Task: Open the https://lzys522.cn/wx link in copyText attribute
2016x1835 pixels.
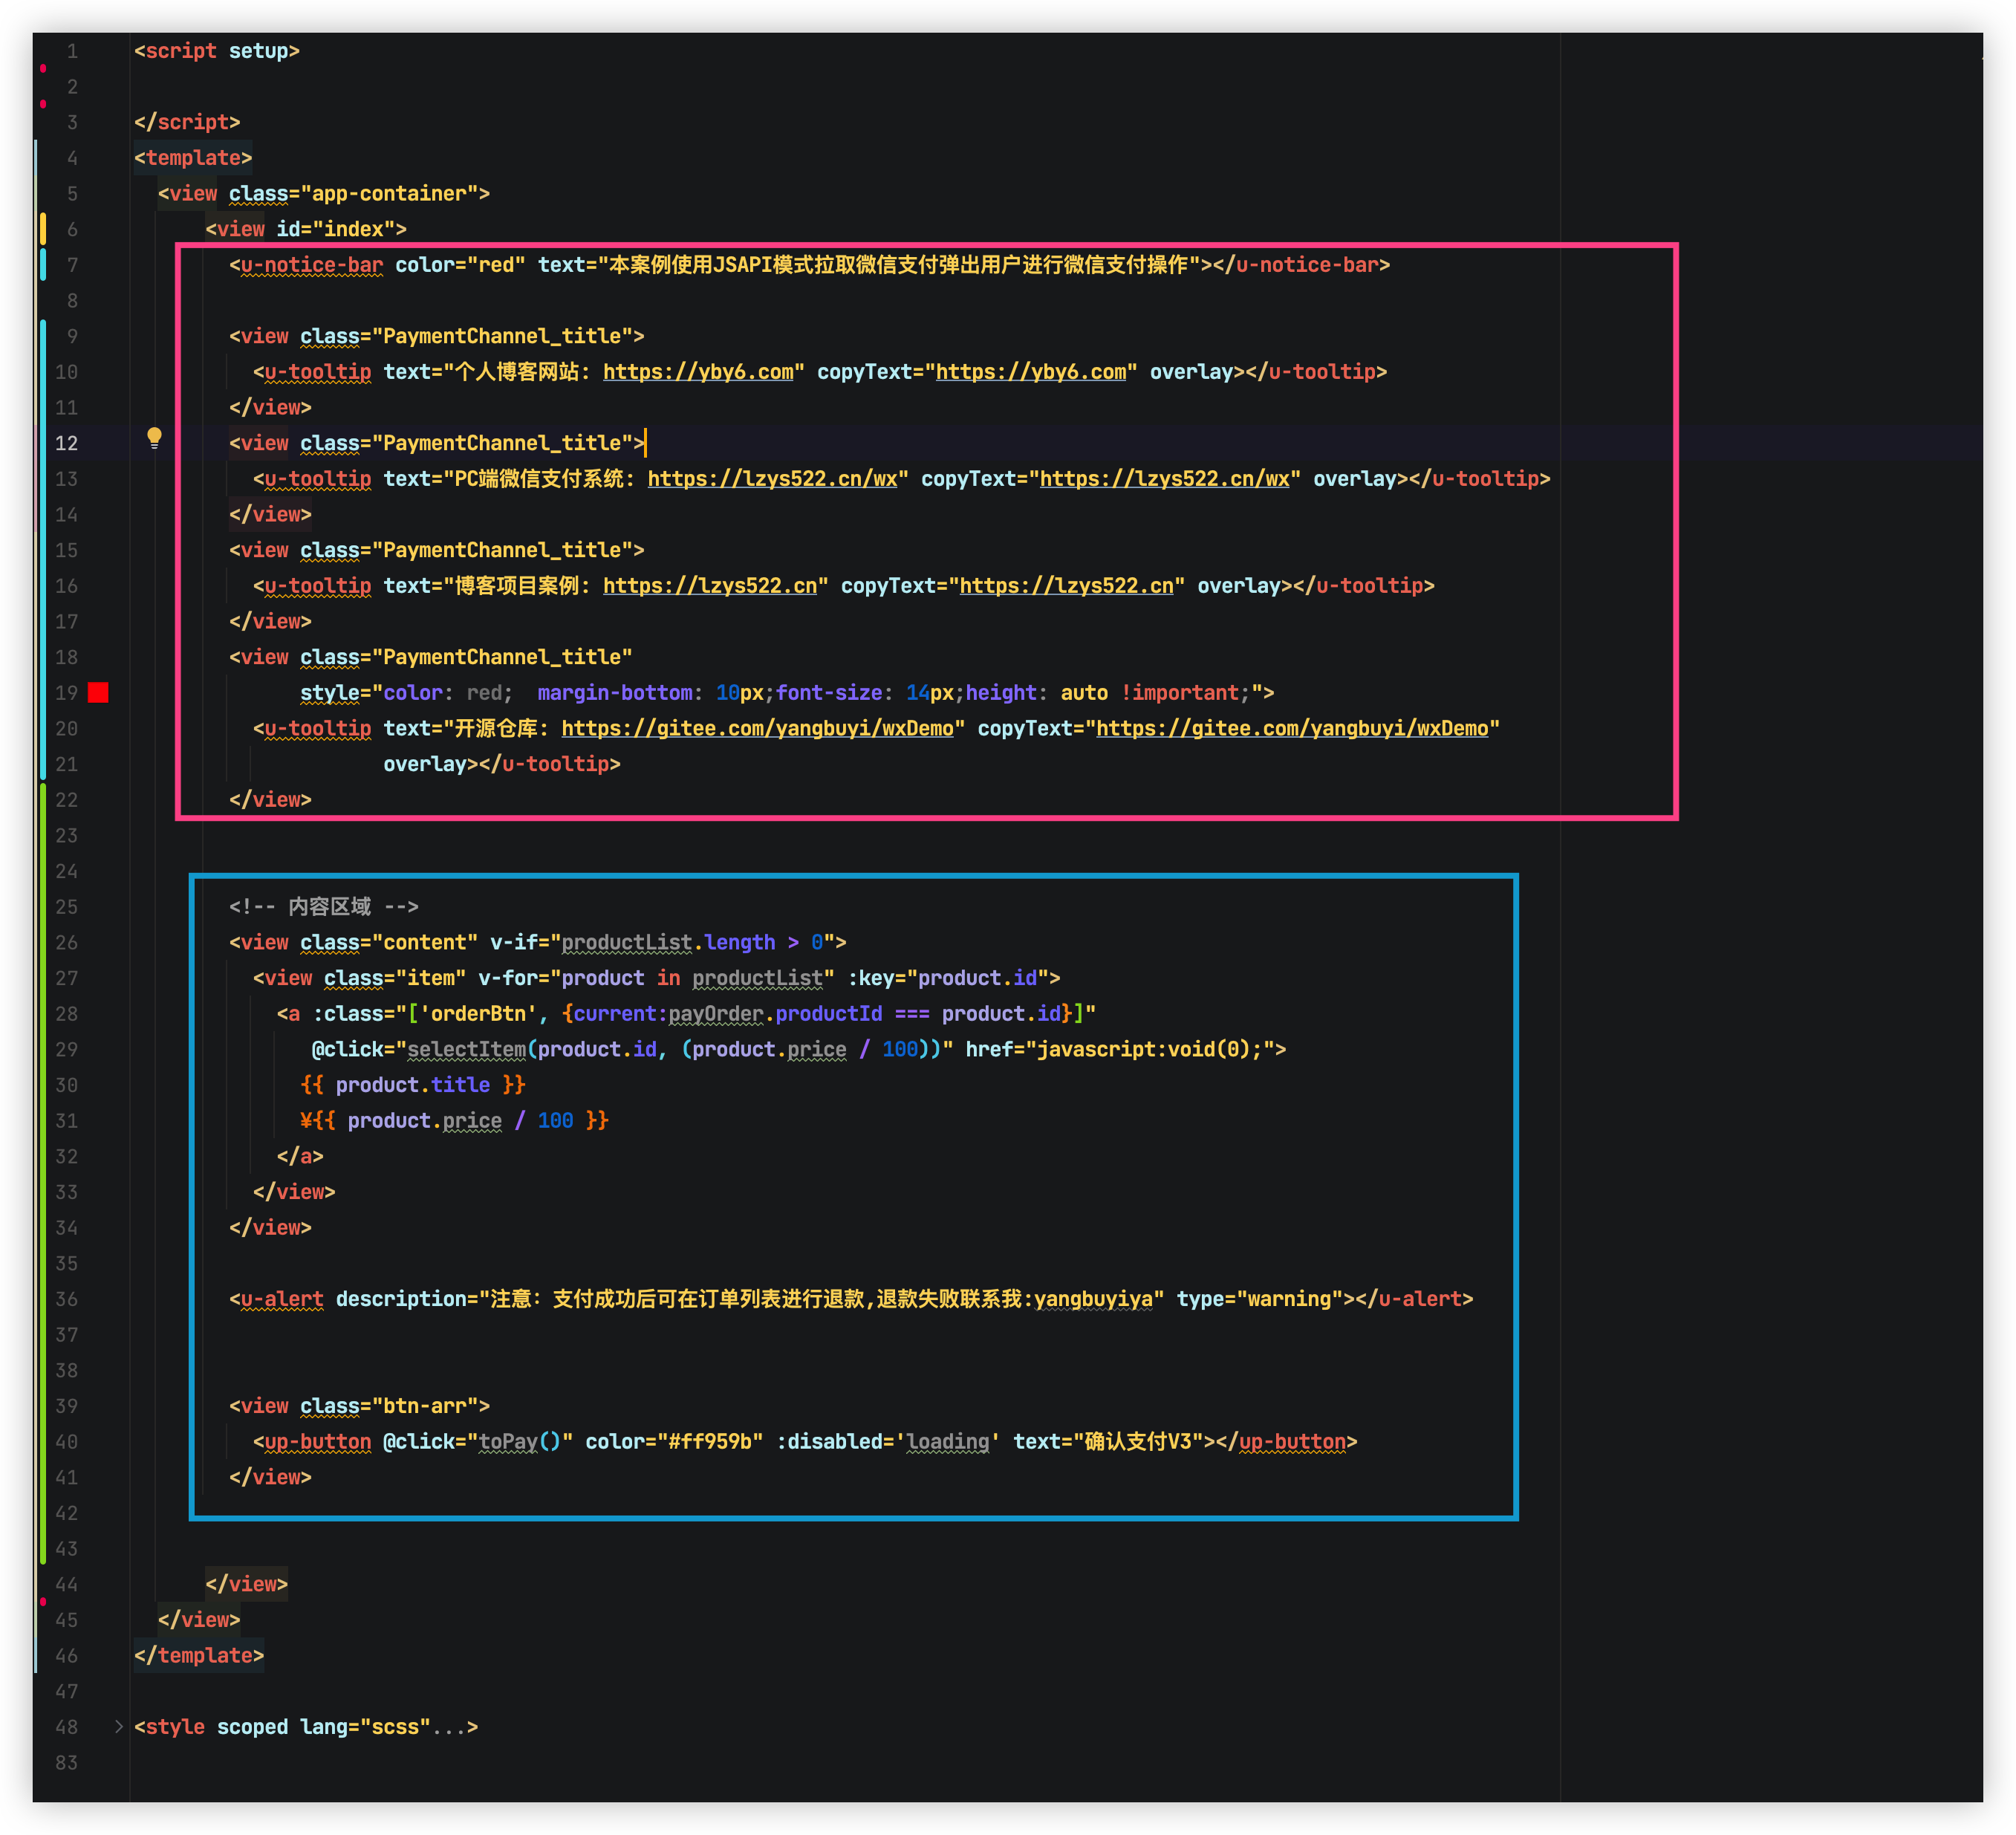Action: click(x=1164, y=479)
